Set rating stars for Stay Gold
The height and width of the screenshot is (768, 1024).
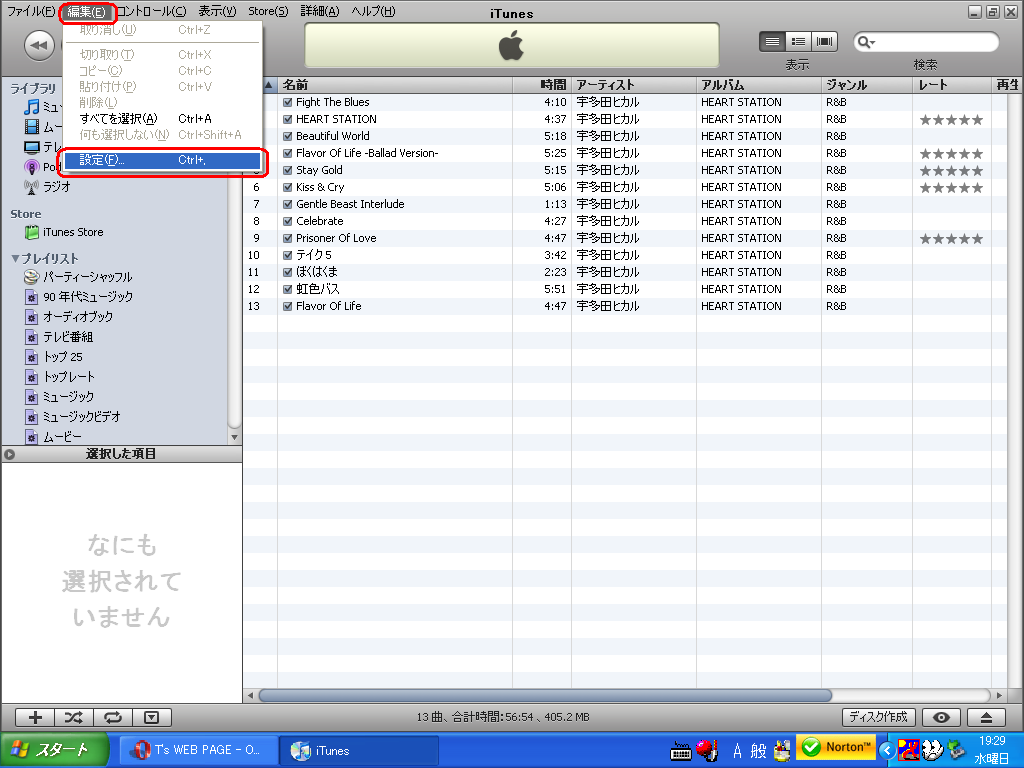pos(951,171)
